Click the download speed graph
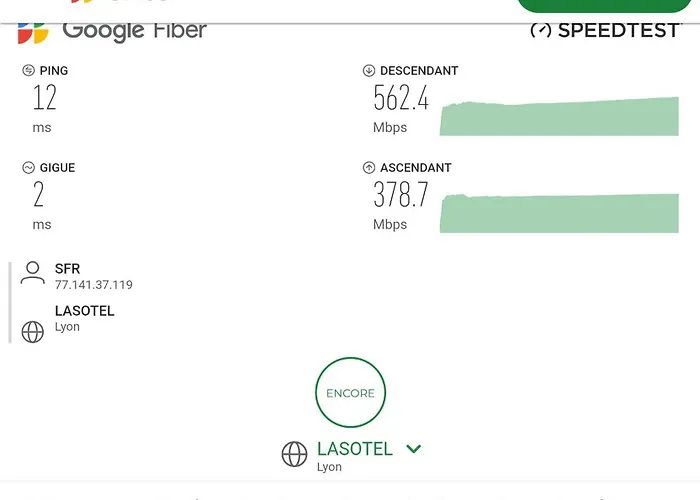The height and width of the screenshot is (500, 700). pyautogui.click(x=559, y=116)
